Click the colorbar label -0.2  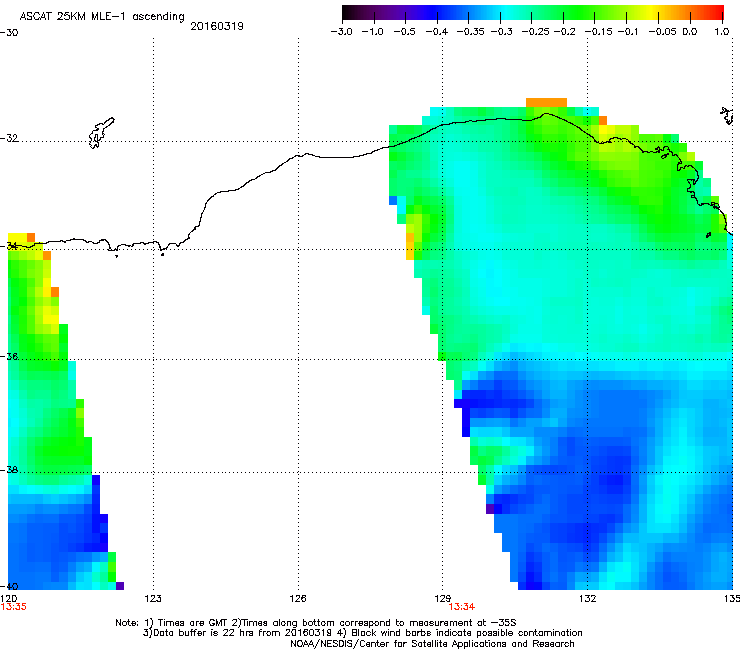[x=564, y=32]
